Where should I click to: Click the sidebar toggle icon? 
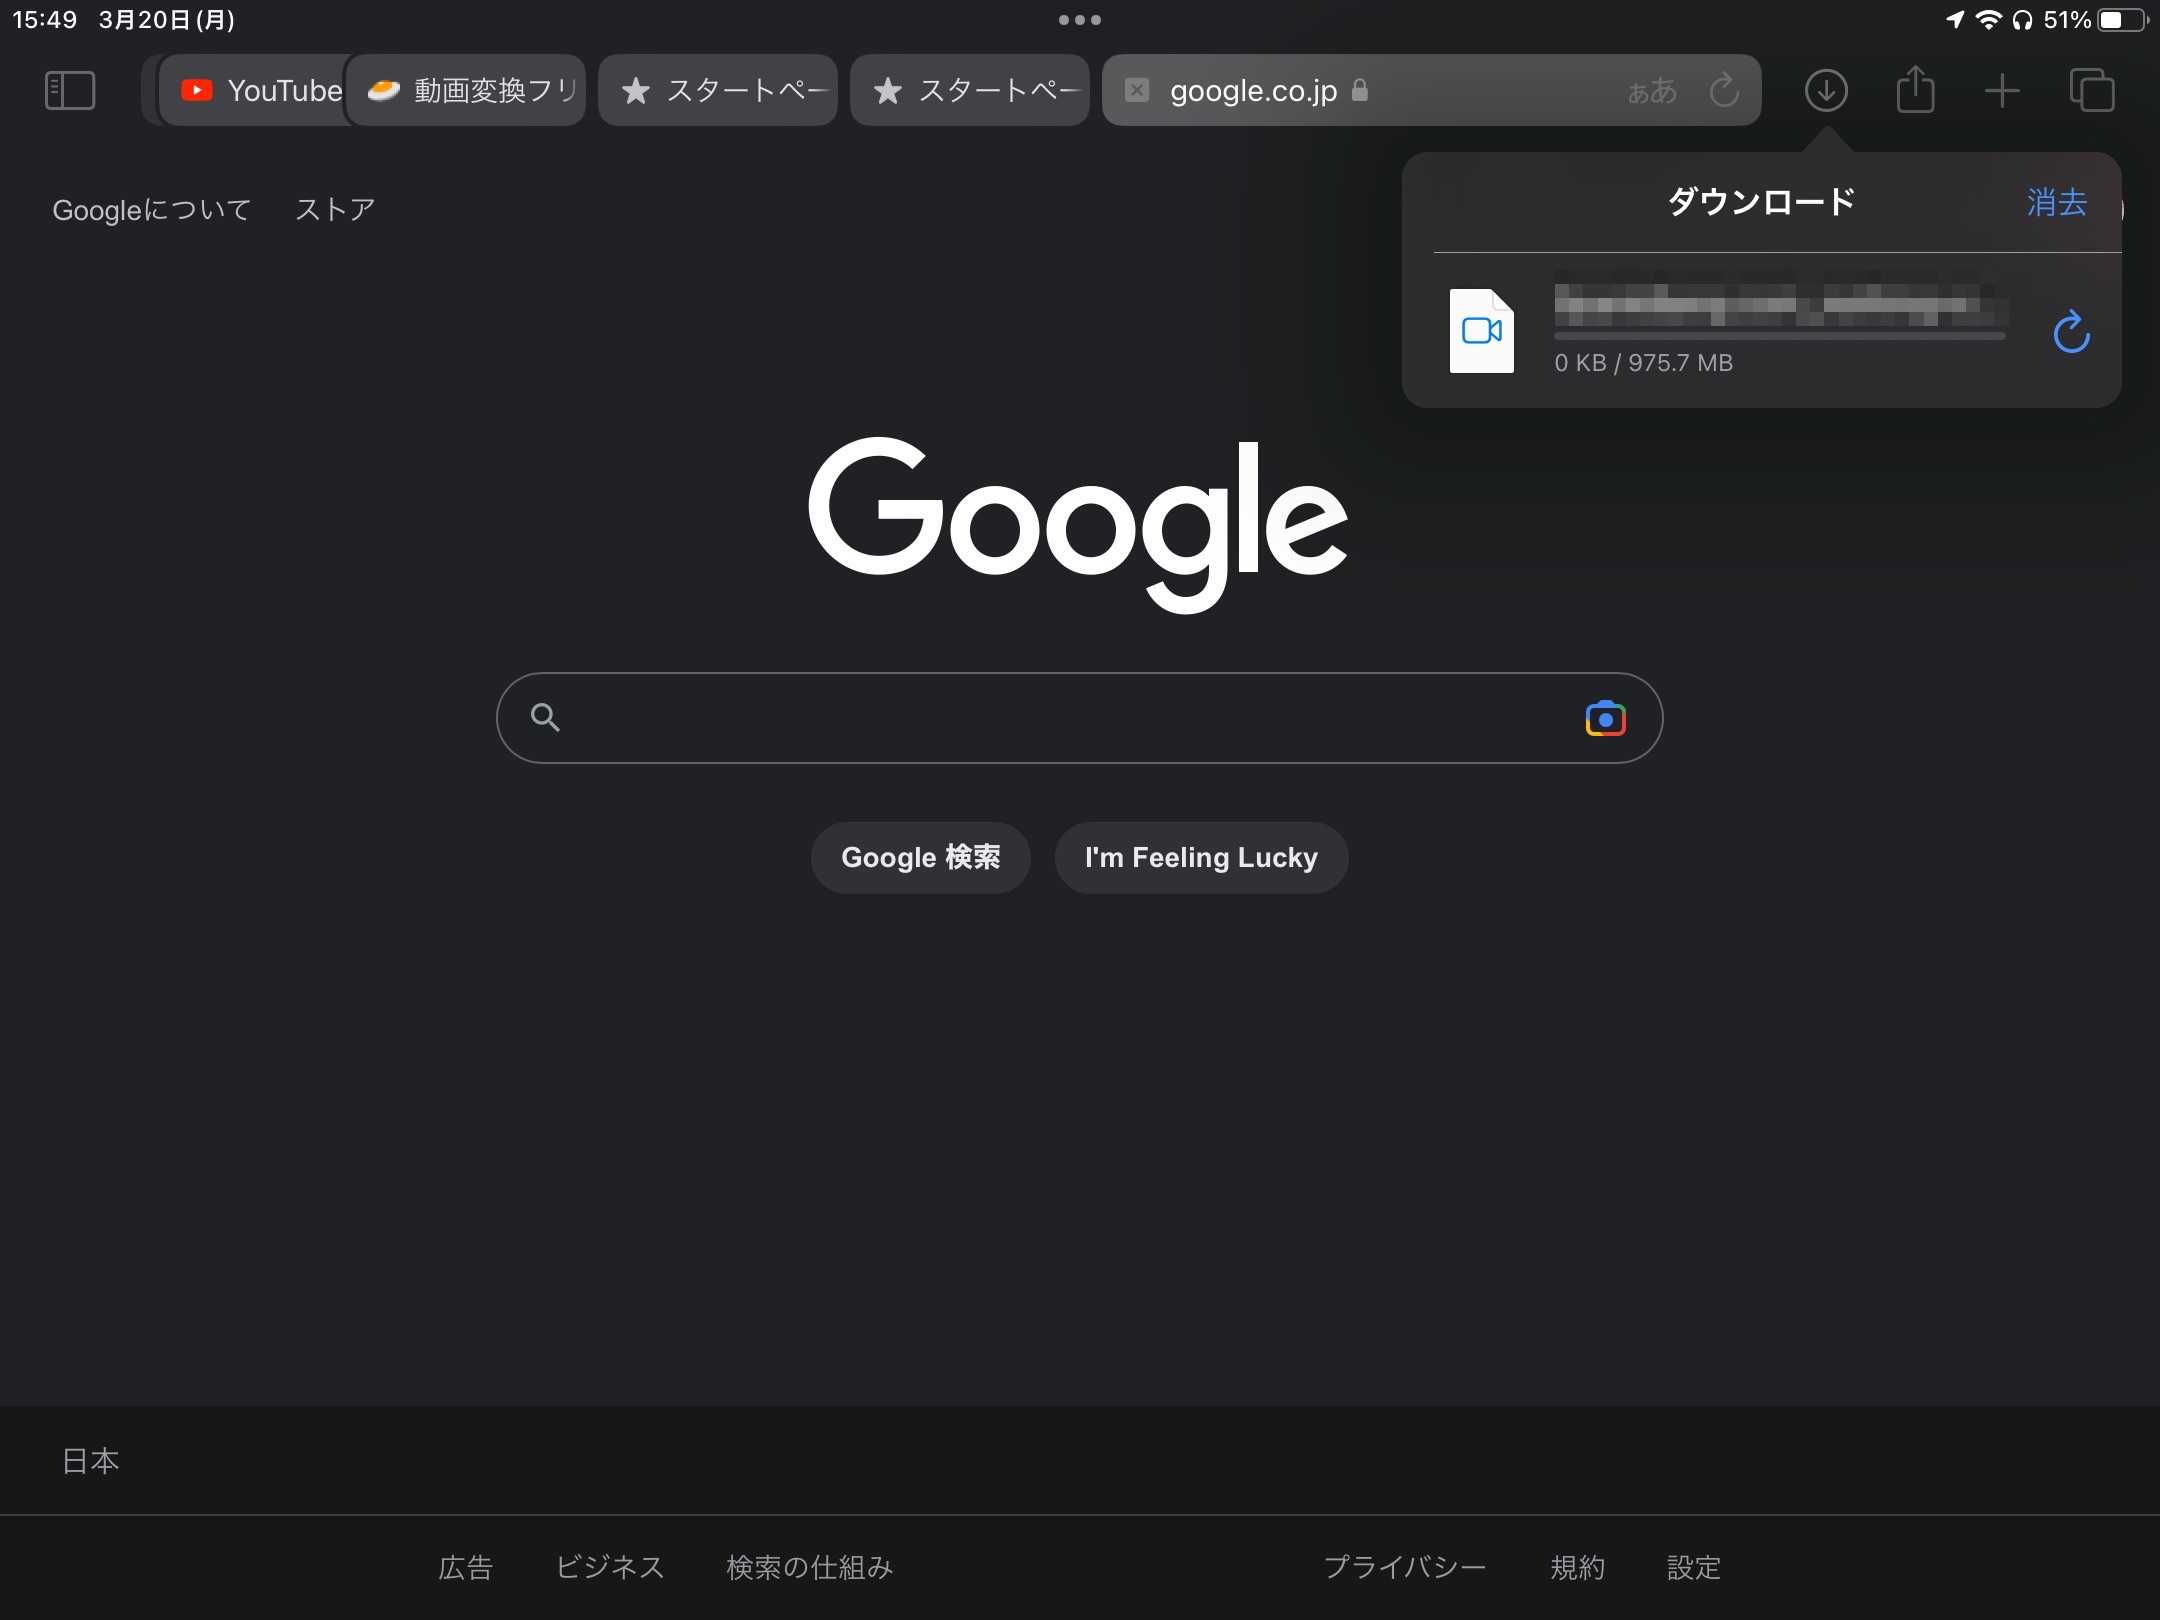pyautogui.click(x=70, y=90)
